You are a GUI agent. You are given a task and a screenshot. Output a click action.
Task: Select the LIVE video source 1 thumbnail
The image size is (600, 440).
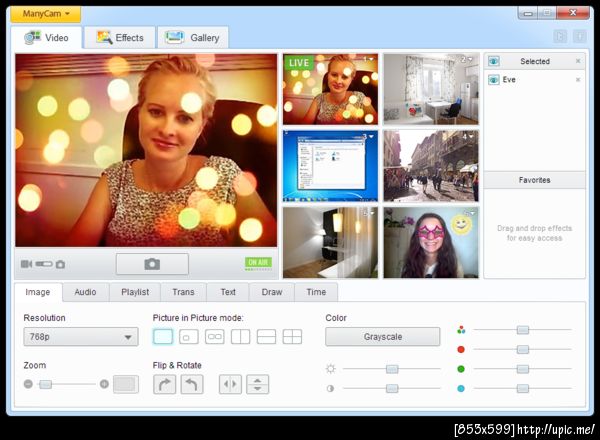pyautogui.click(x=330, y=89)
